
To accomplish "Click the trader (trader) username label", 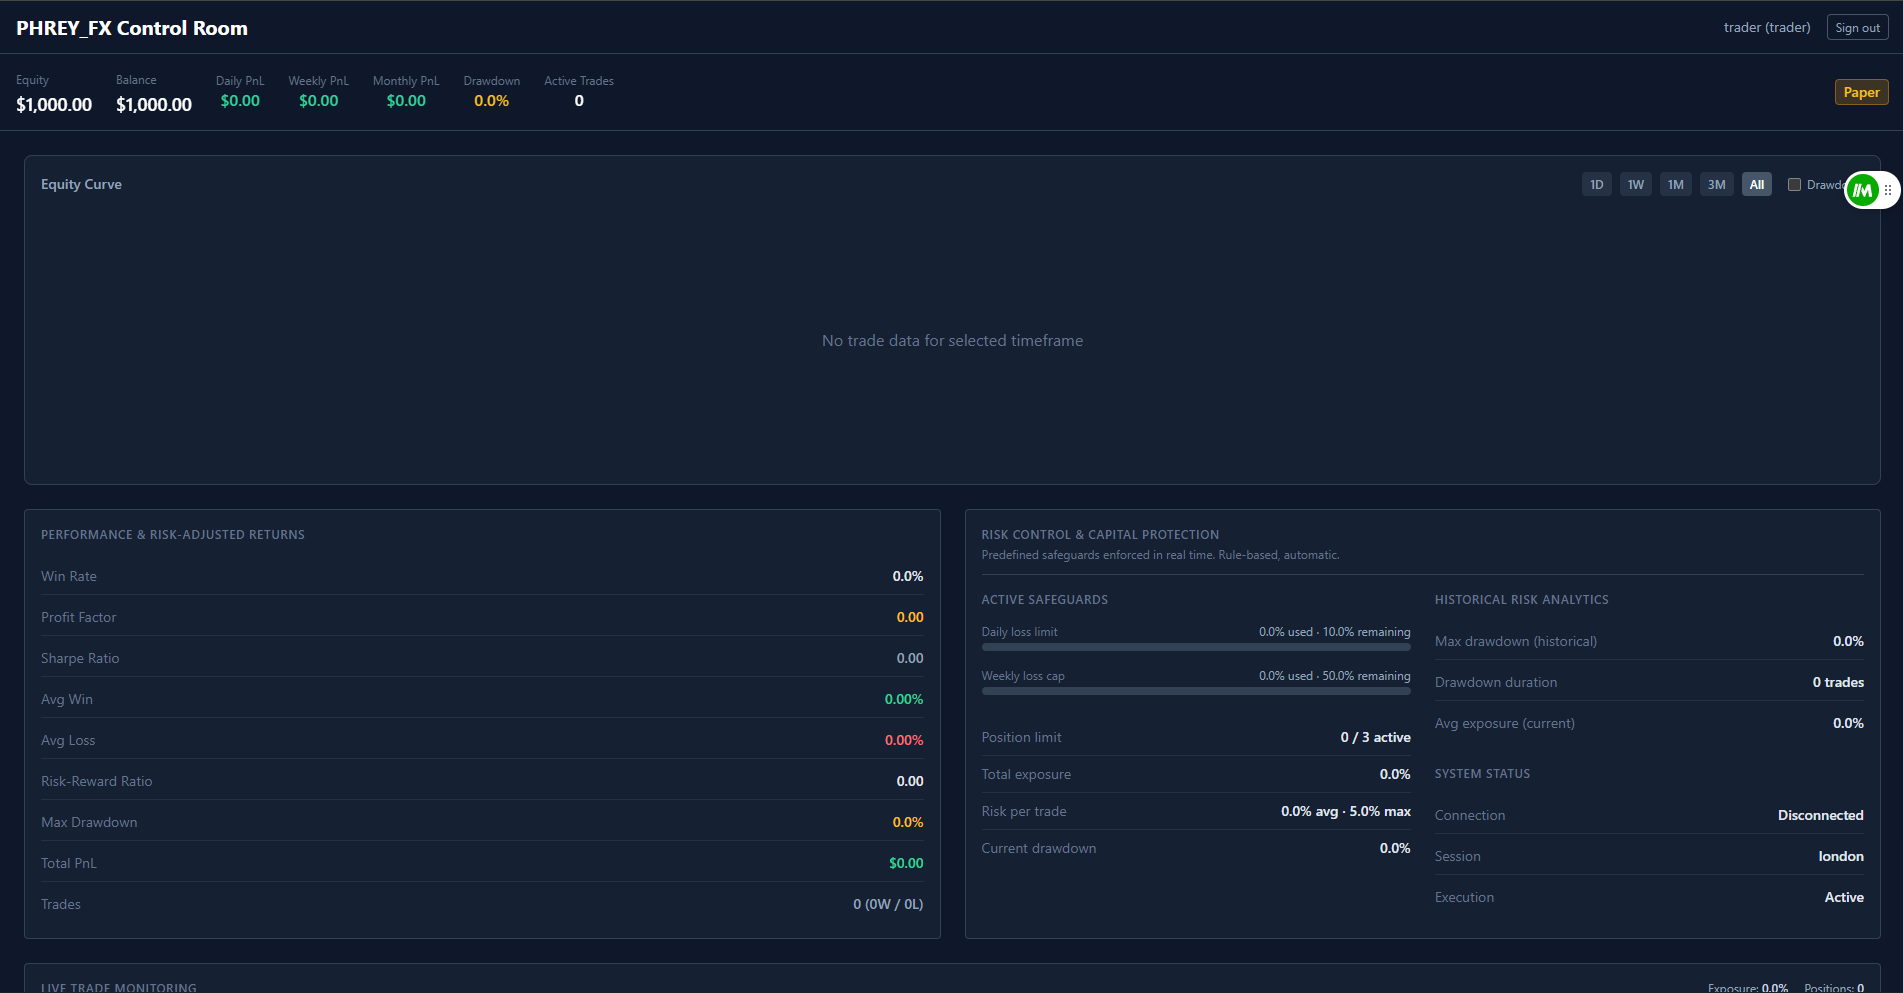I will 1766,28.
